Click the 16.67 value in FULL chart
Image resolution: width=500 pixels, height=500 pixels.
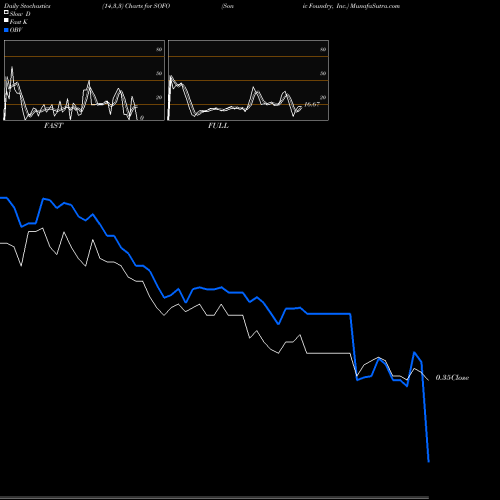click(x=312, y=104)
